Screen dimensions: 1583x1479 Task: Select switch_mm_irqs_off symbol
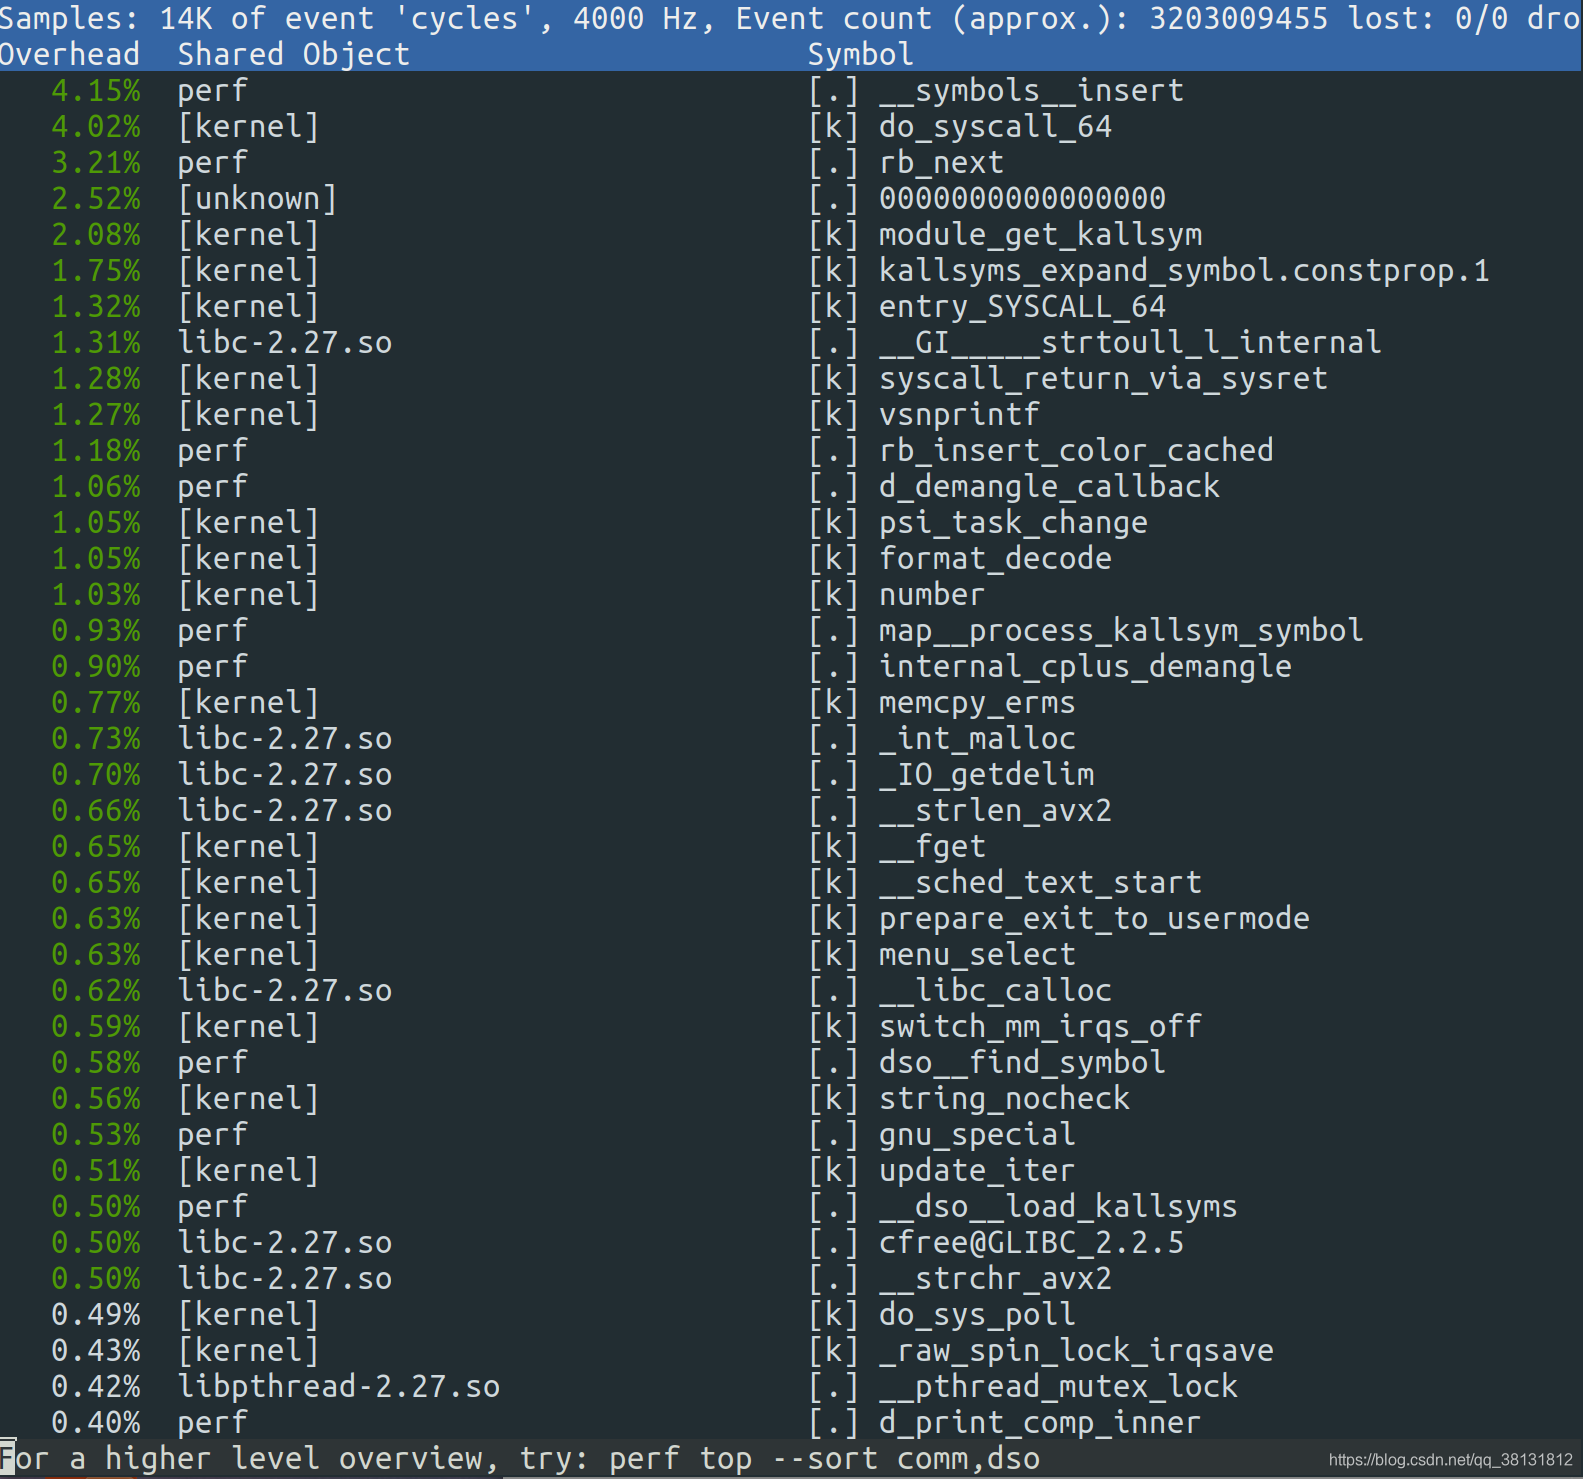tap(1040, 1026)
